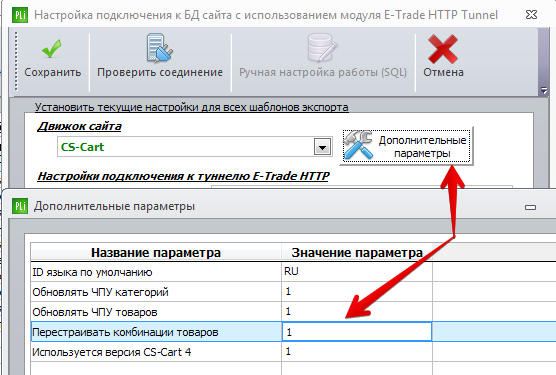
Task: Select row ID языка по умолчанию
Action: [156, 272]
